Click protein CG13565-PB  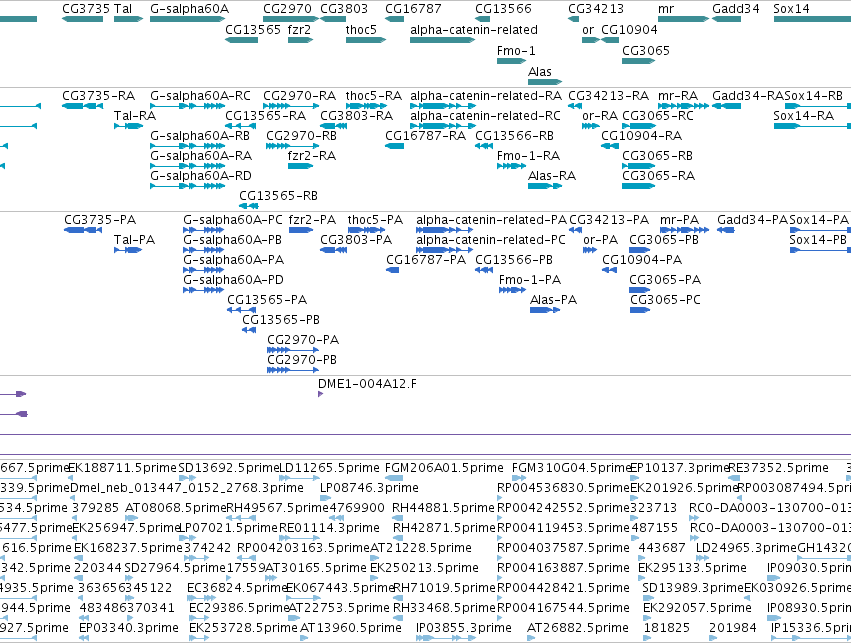[x=281, y=320]
